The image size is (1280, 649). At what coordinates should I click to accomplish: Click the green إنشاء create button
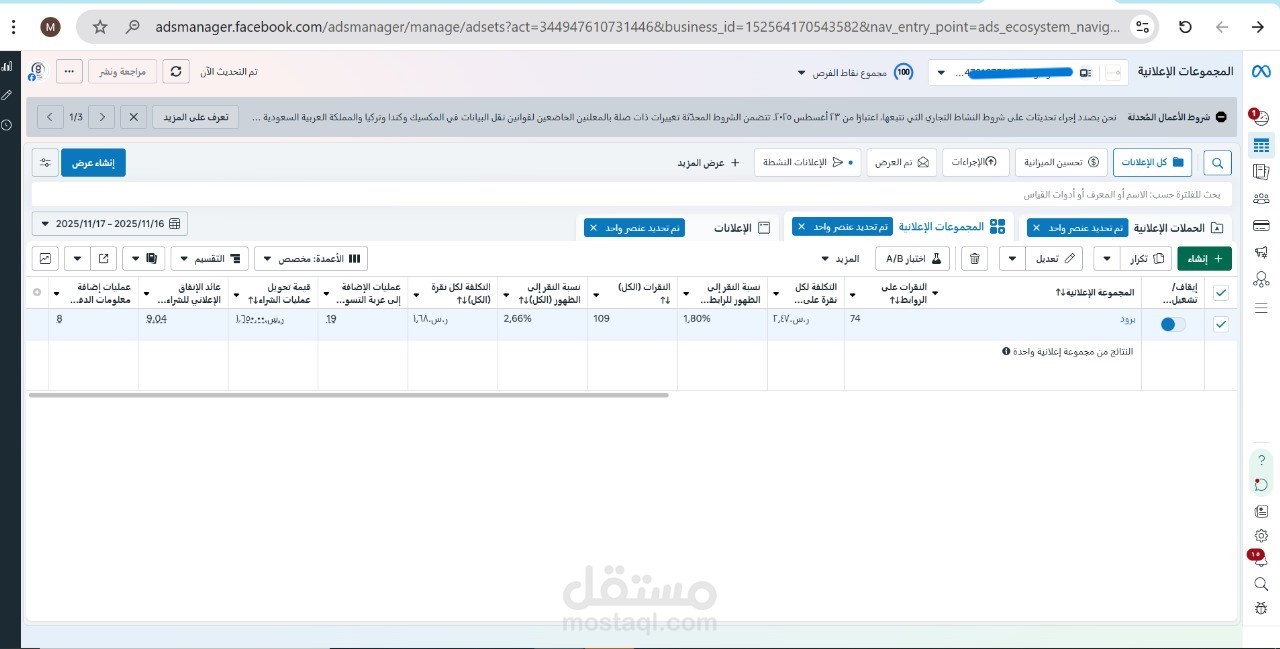click(1204, 258)
